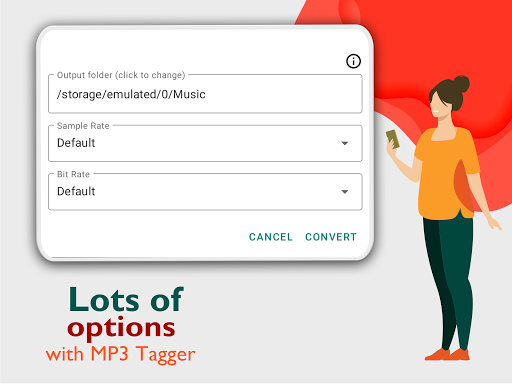Click the CANCEL button
Viewport: 512px width, 384px height.
click(271, 237)
